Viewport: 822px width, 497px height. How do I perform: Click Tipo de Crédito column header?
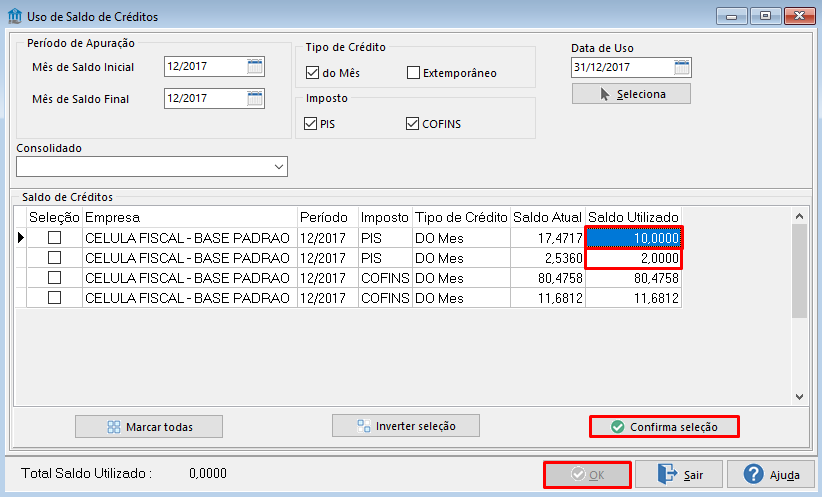(x=461, y=217)
